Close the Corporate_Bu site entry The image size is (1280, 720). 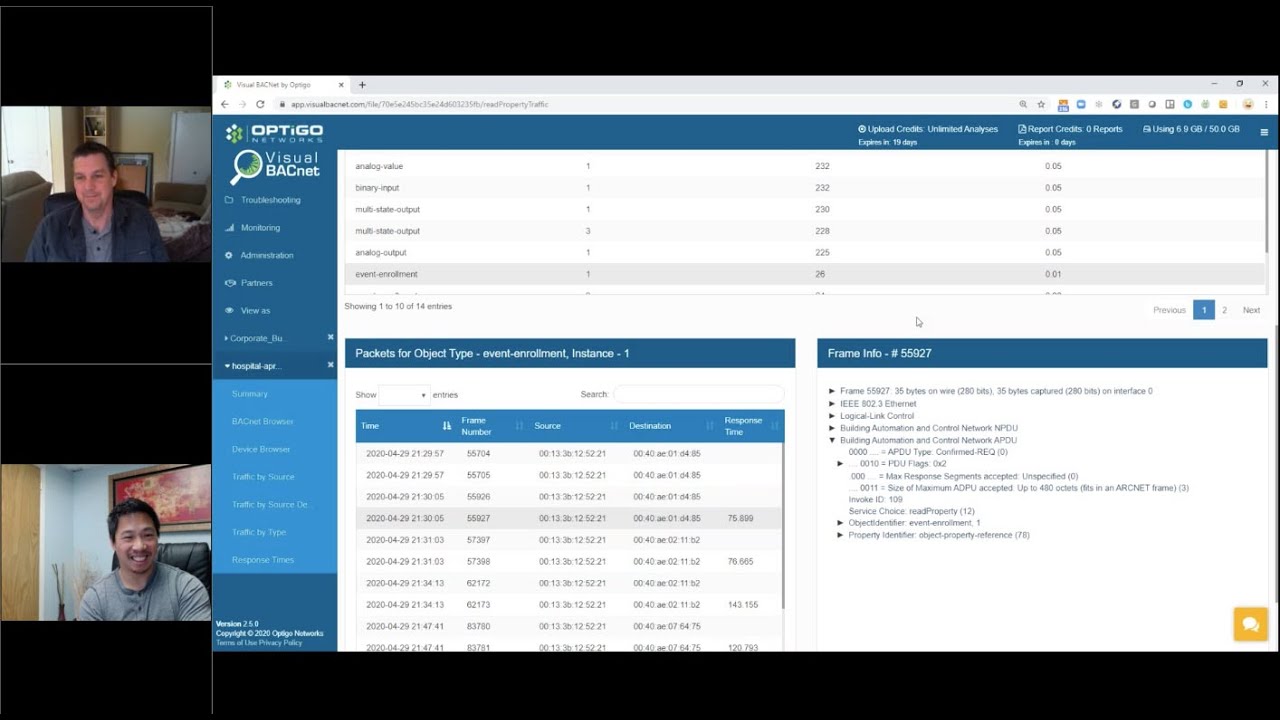pyautogui.click(x=330, y=338)
